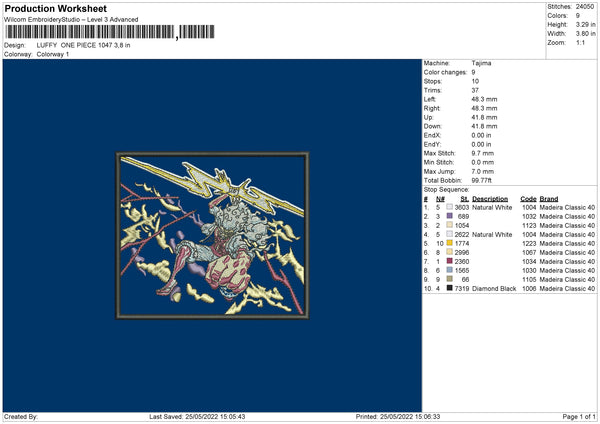Click the Brand column header

click(549, 199)
